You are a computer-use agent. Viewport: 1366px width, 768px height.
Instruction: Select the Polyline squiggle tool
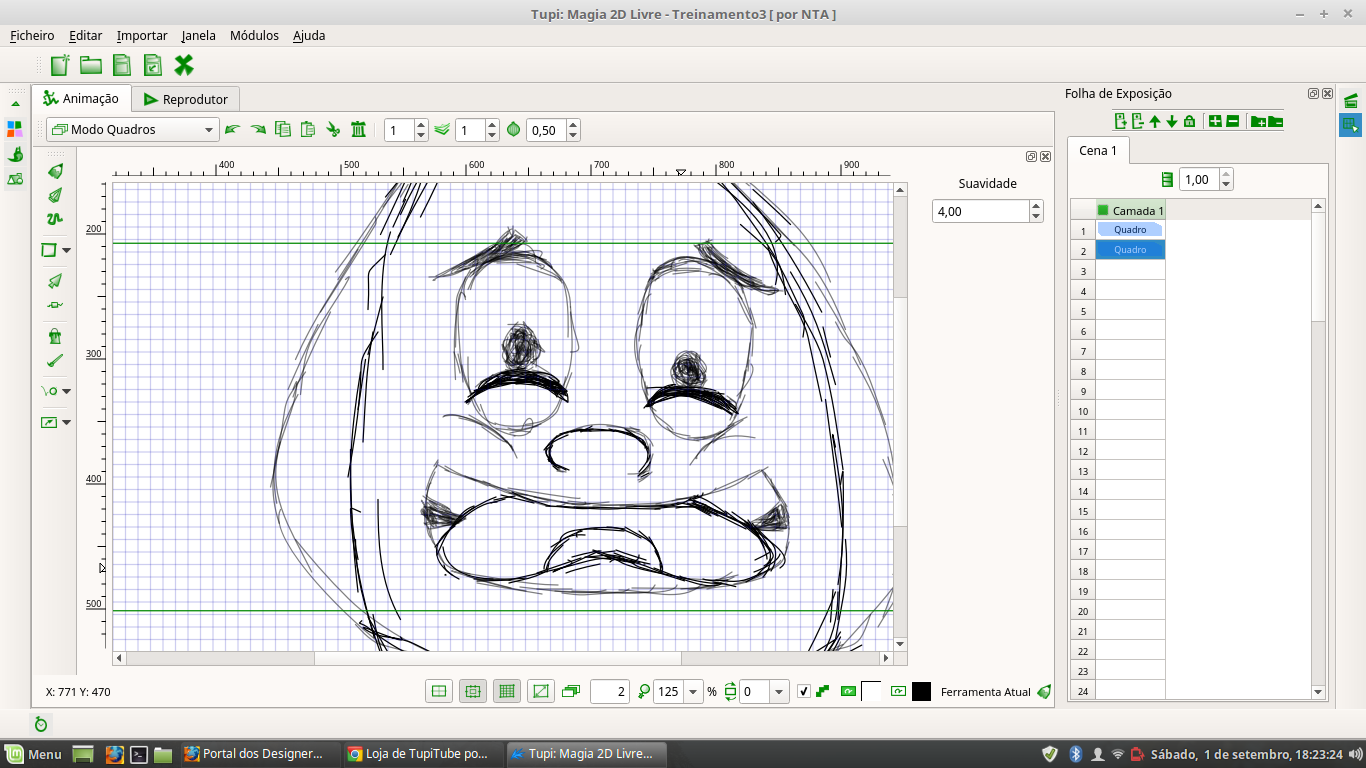pos(56,219)
